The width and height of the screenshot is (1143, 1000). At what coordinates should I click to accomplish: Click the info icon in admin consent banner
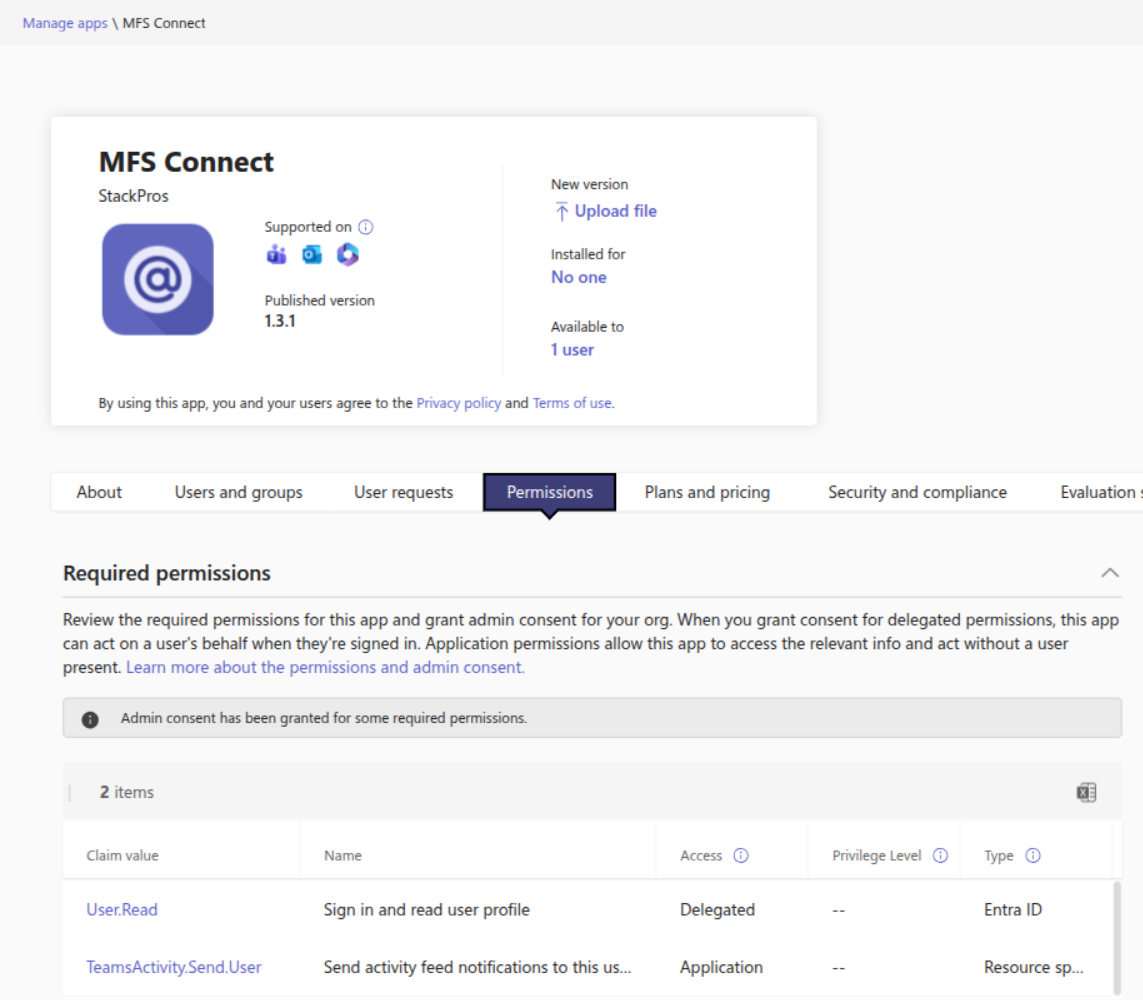coord(90,720)
